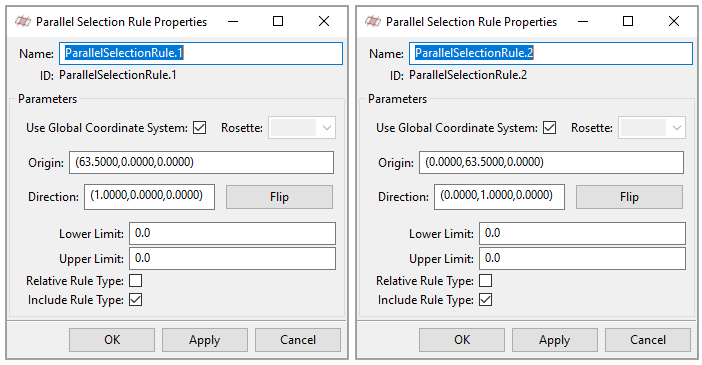Viewport: 702px width, 365px height.
Task: Toggle Use Global Coordinate System in ParallelSelectionRule.2 dialog
Action: click(x=550, y=128)
